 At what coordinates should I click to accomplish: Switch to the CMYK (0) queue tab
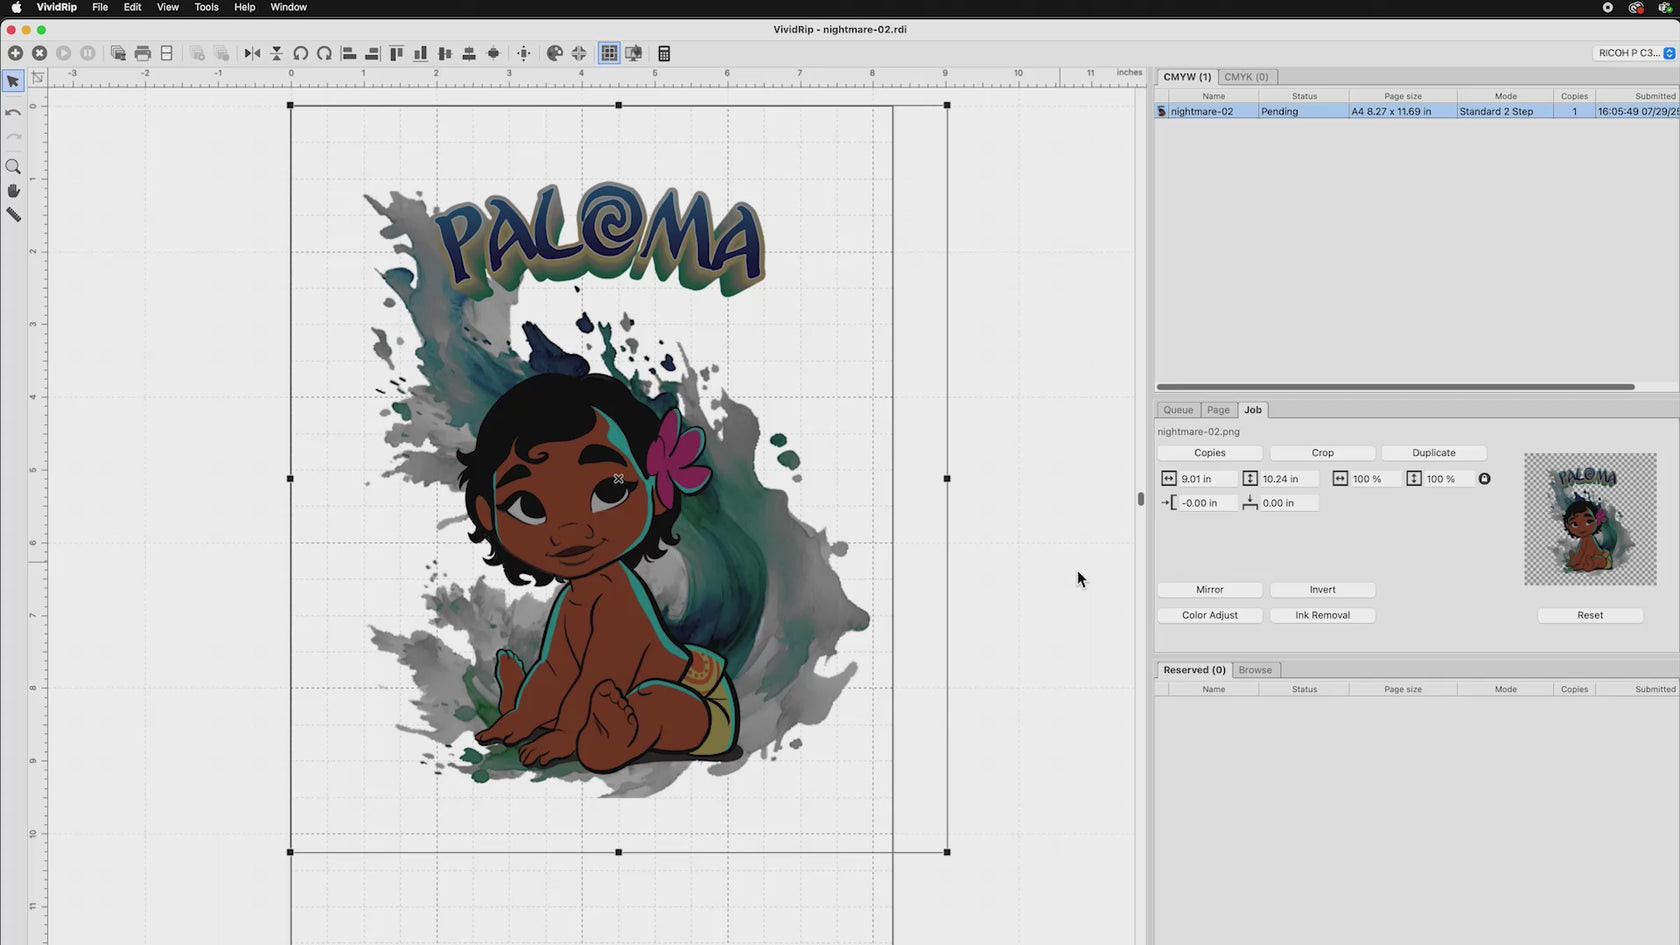(1246, 77)
